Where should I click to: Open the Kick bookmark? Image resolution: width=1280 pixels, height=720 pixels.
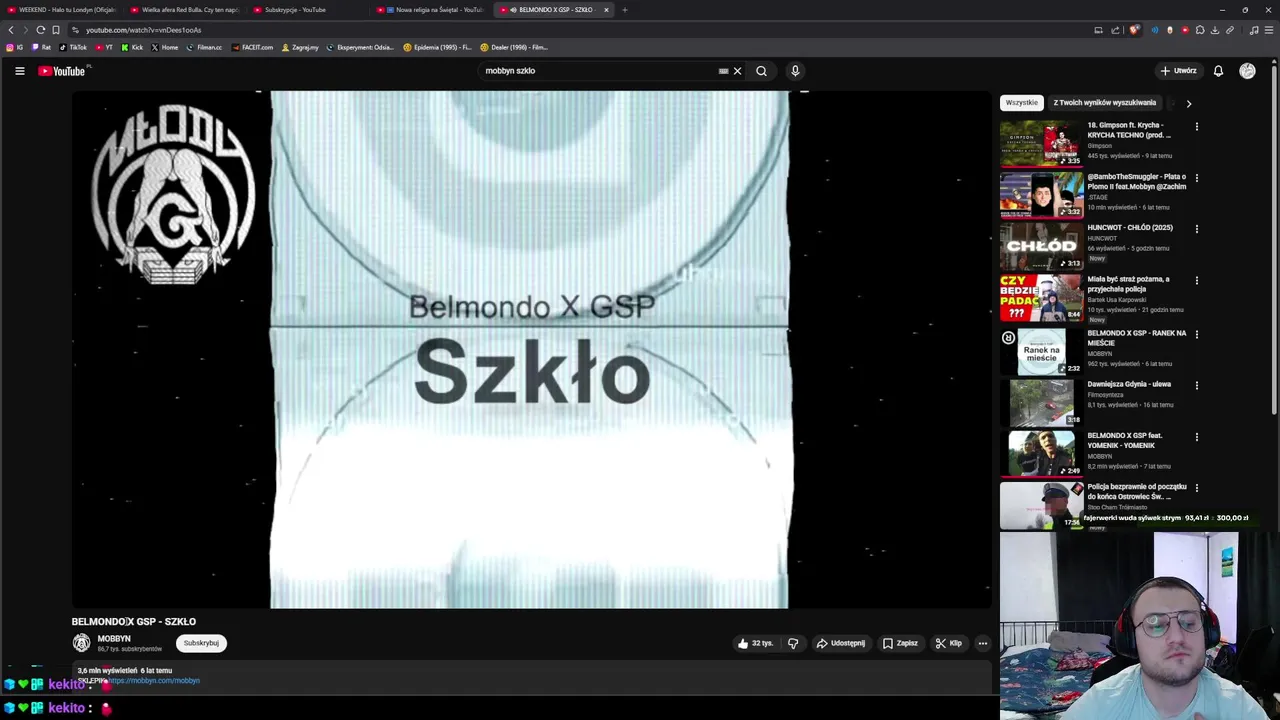click(132, 47)
